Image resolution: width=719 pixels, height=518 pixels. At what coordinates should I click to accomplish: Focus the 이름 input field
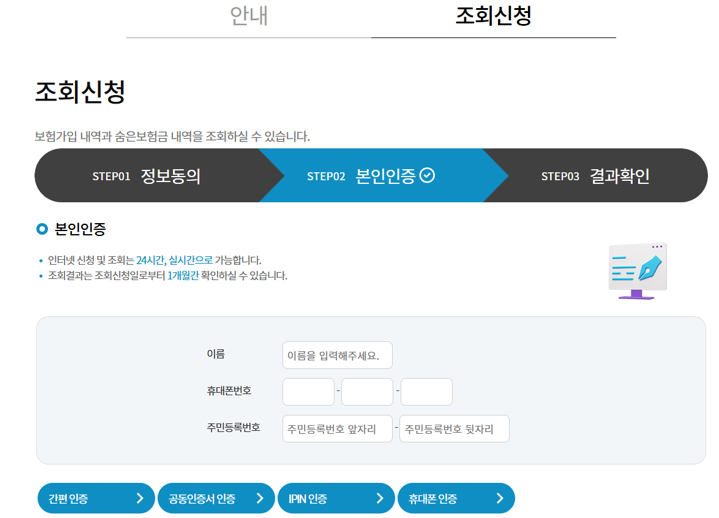click(337, 355)
